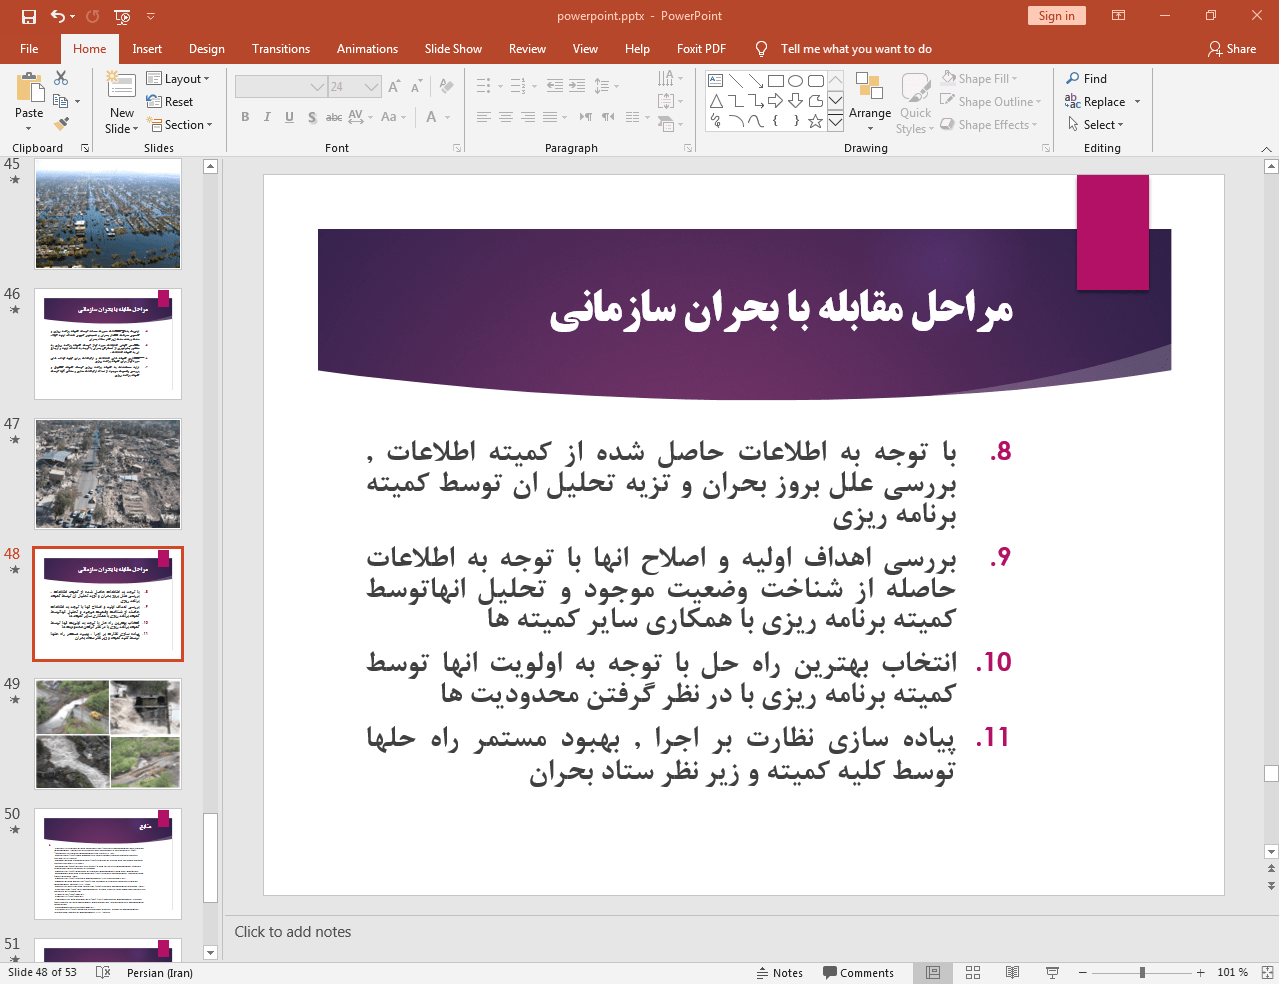
Task: Center-align the paragraph text
Action: point(506,118)
